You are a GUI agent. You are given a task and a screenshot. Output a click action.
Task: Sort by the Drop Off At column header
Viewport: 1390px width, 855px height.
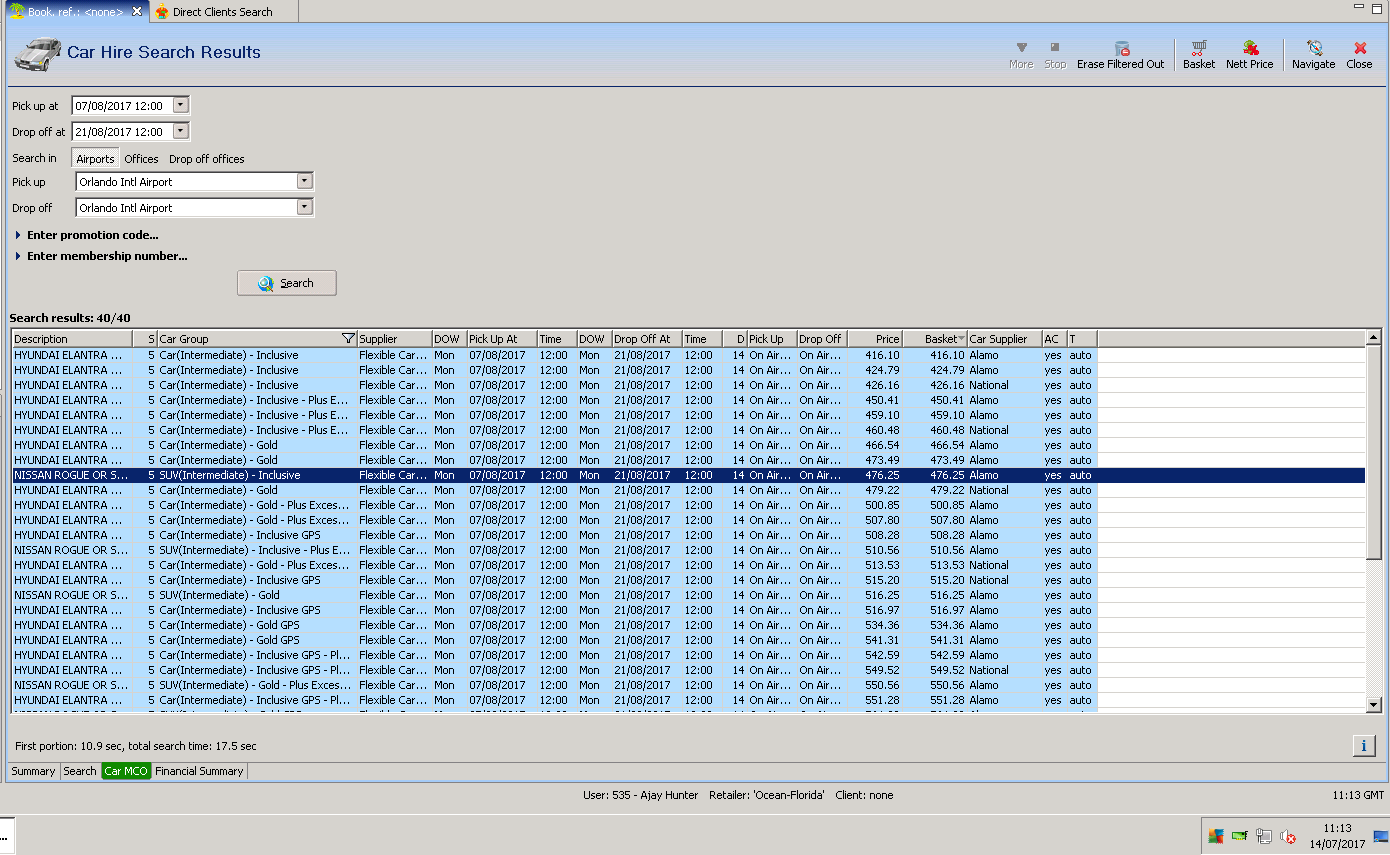point(647,338)
